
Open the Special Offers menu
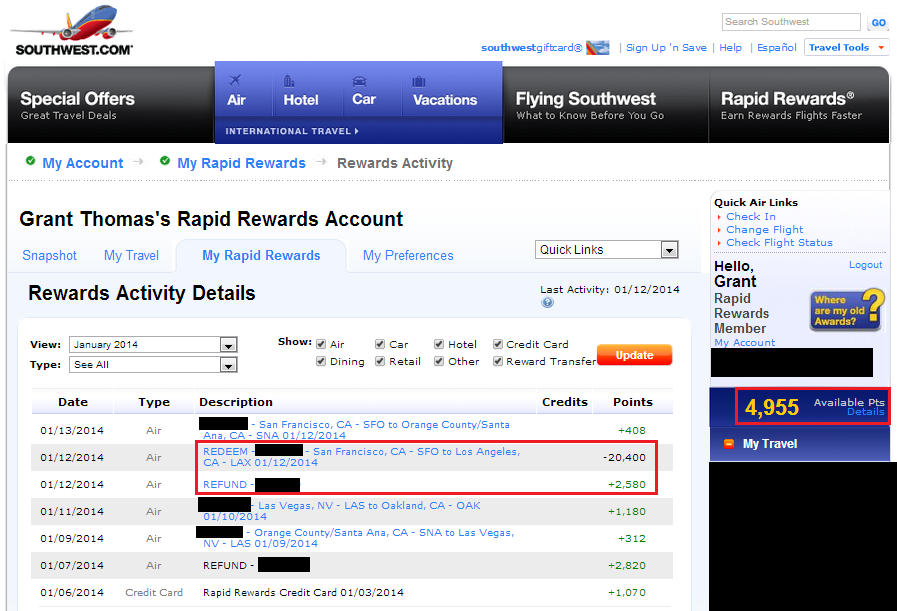77,105
